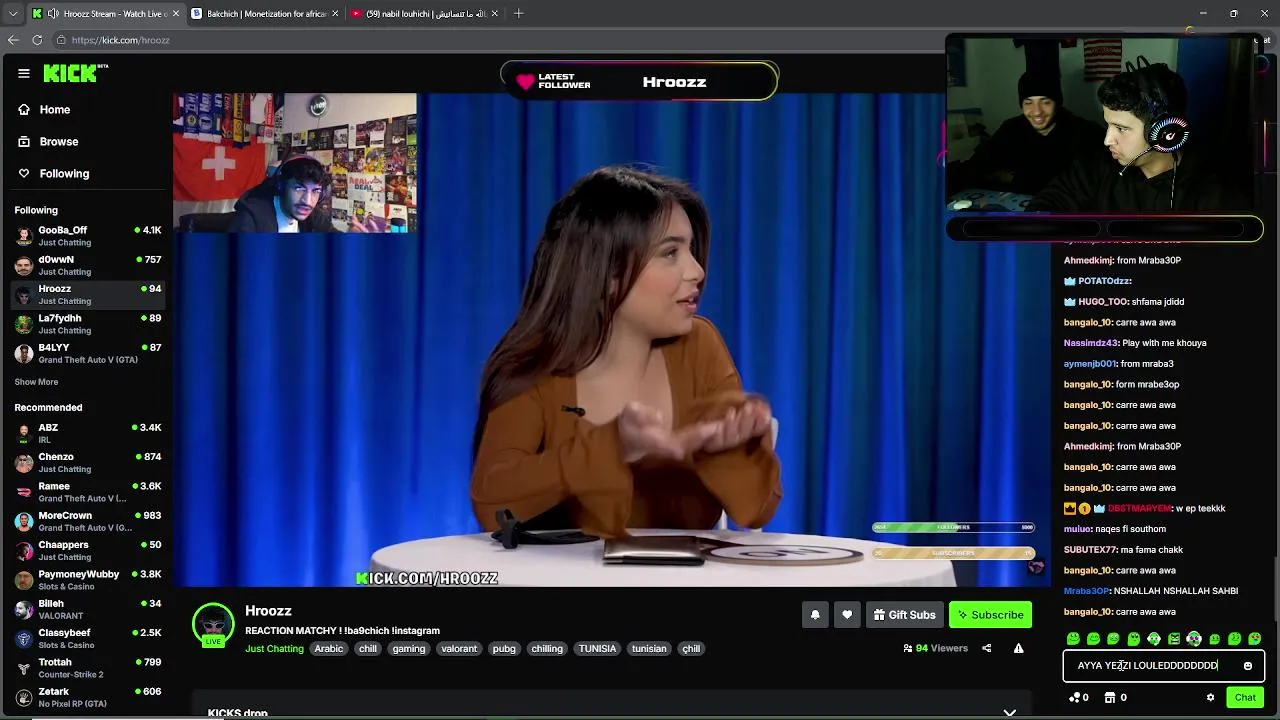Select Hroozz in Following list
Viewport: 1280px width, 720px height.
pos(88,294)
